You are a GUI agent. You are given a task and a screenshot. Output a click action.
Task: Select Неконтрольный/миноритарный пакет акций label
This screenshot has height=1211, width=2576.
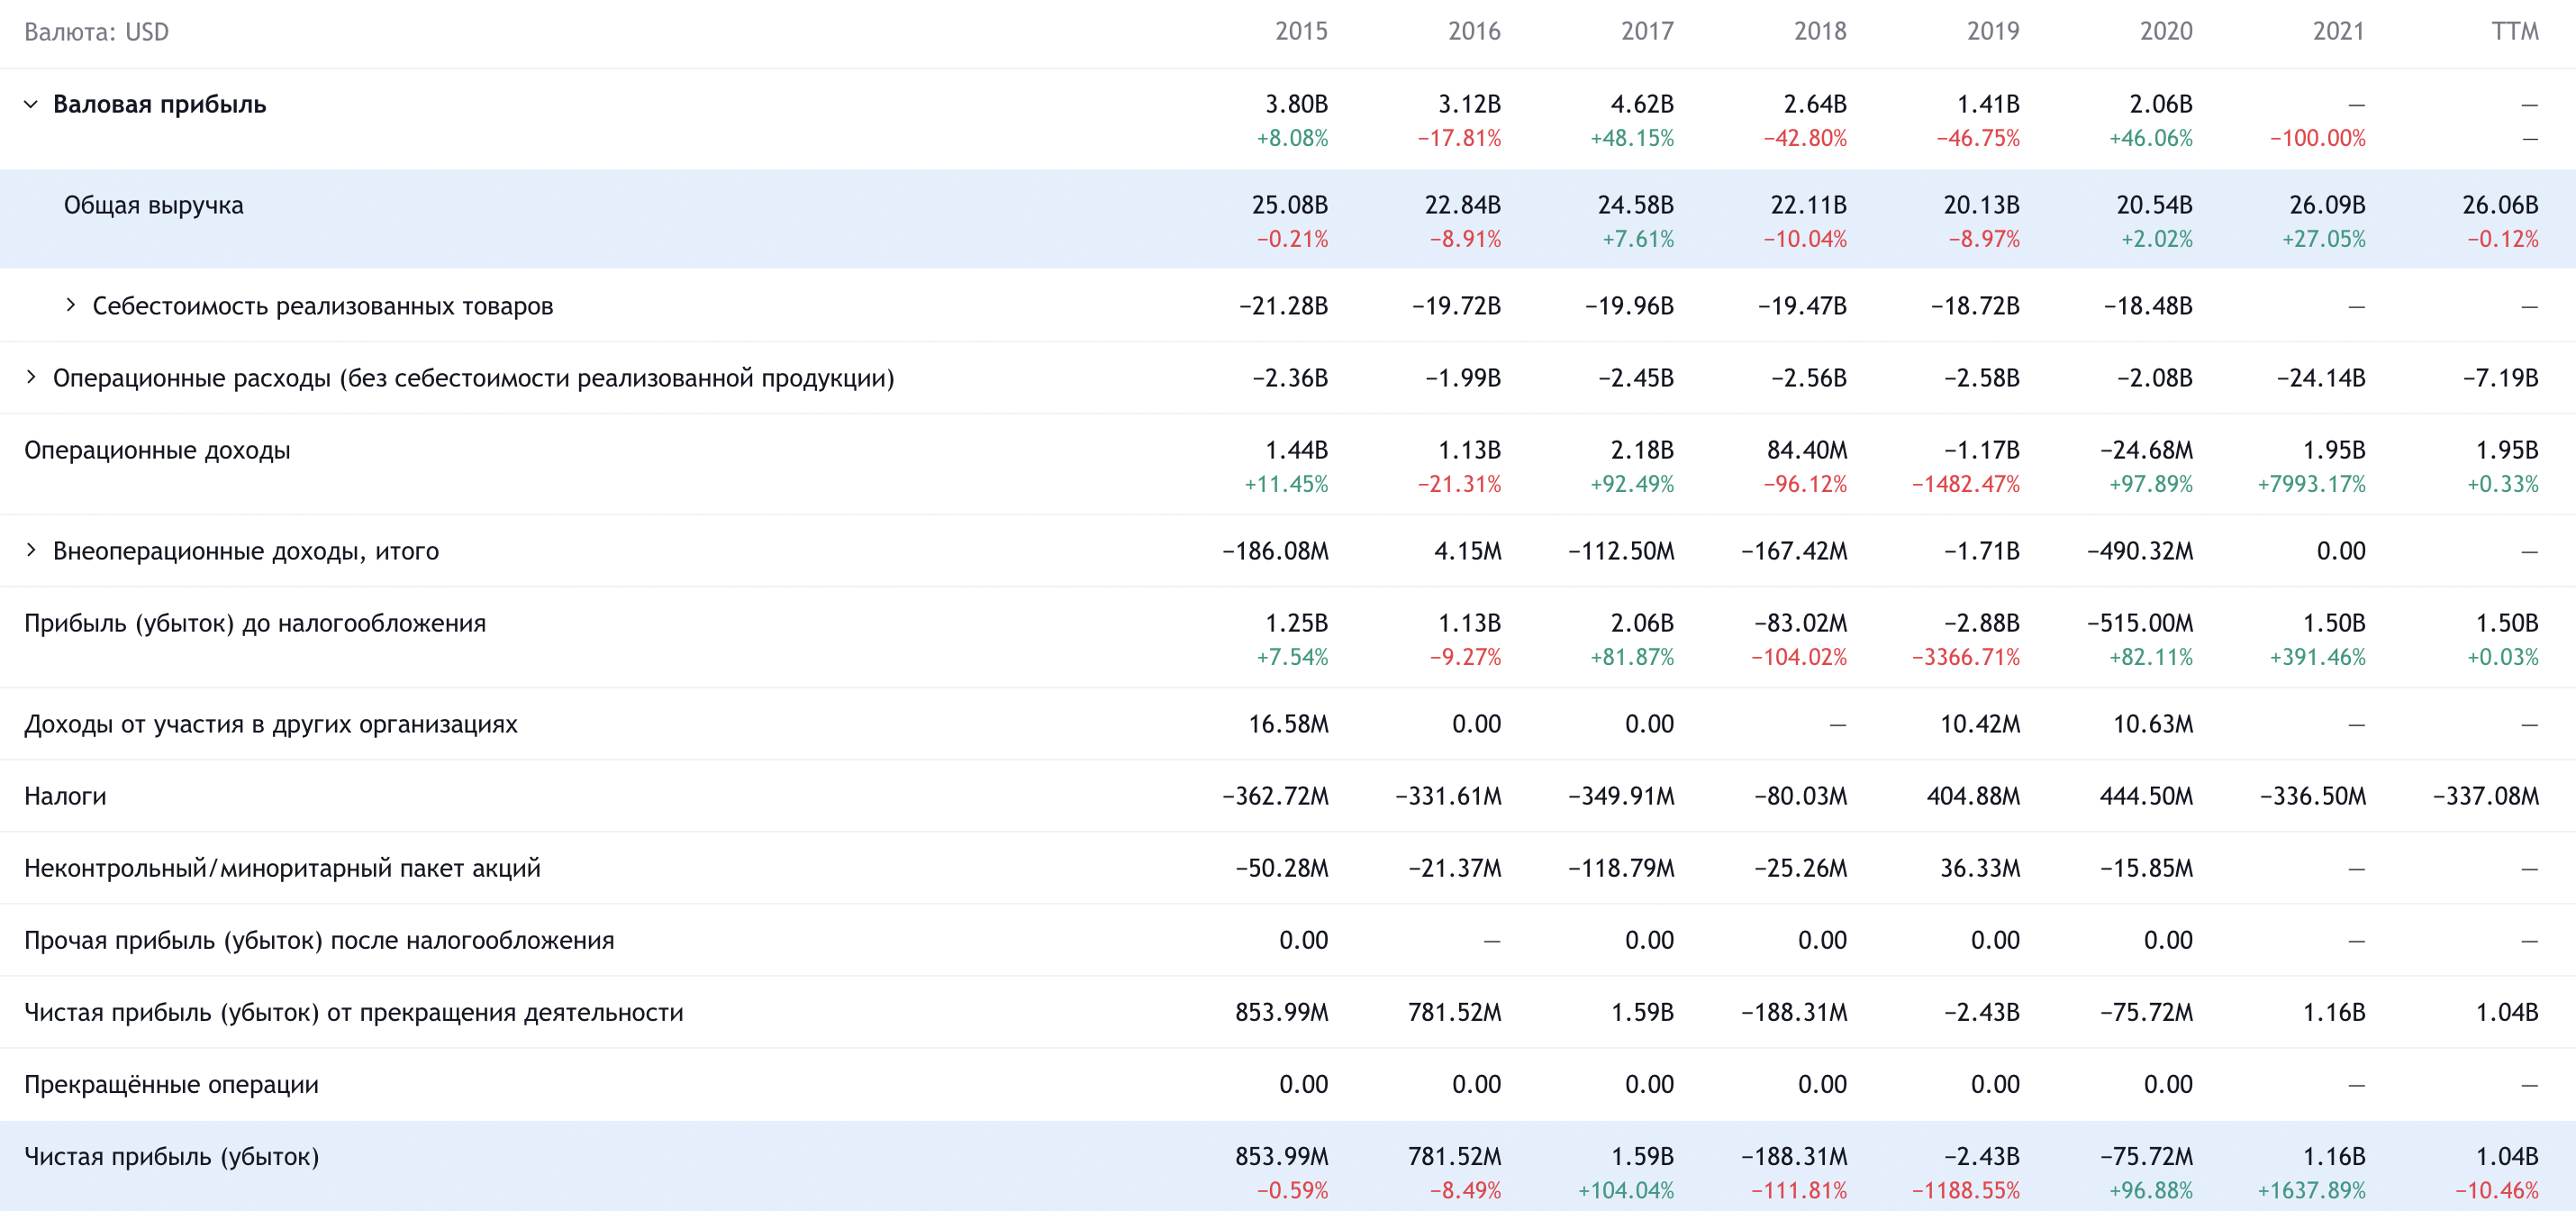coord(283,868)
